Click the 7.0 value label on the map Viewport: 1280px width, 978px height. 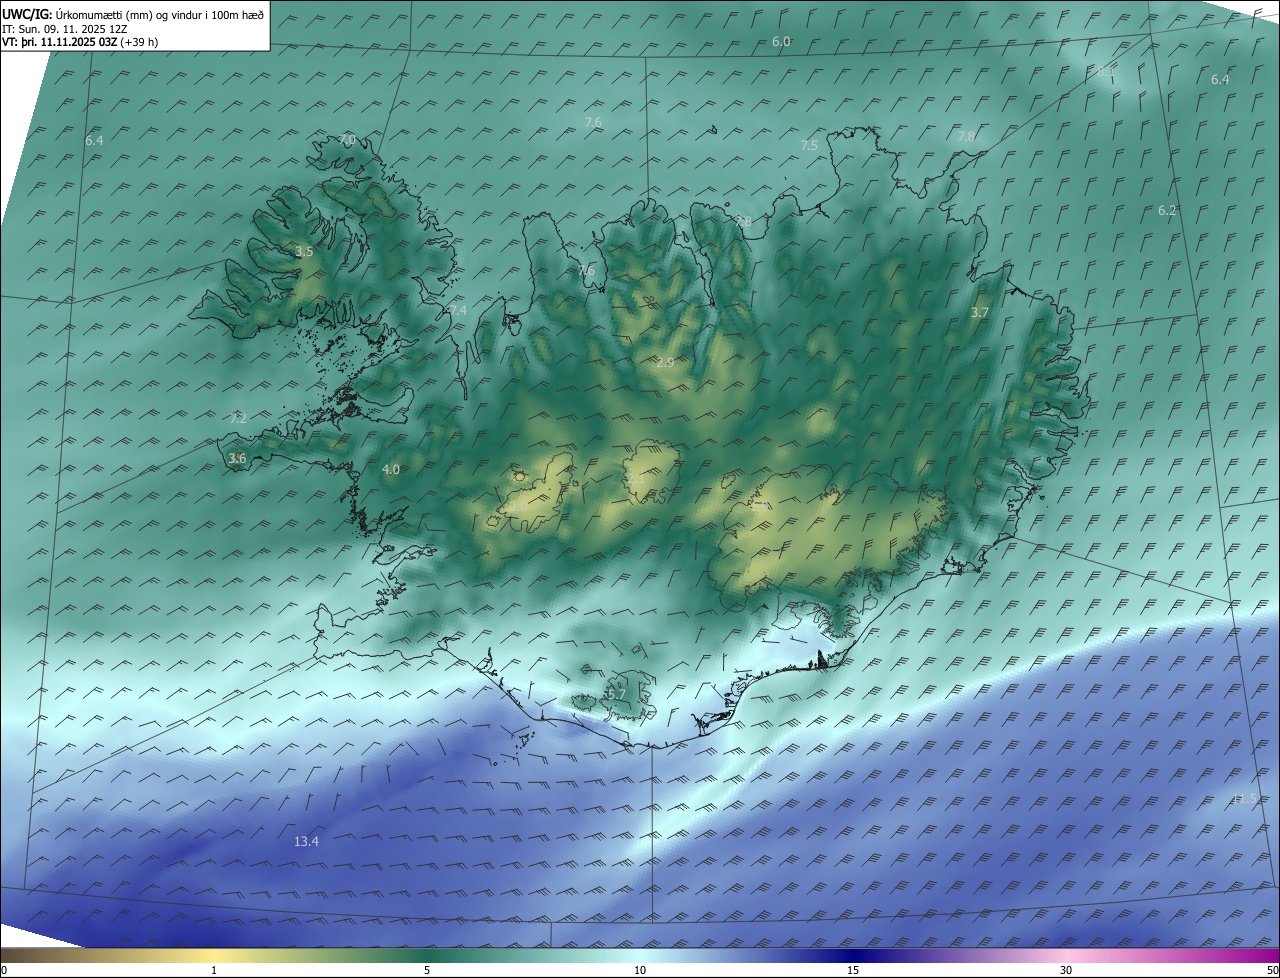point(347,139)
